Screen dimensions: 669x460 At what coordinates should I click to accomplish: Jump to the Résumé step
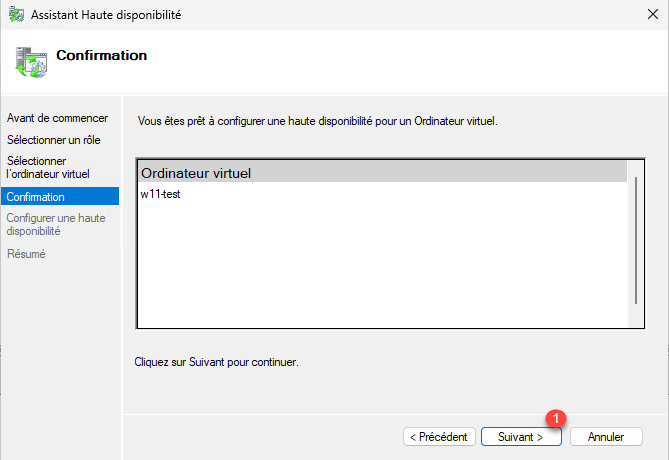click(26, 254)
